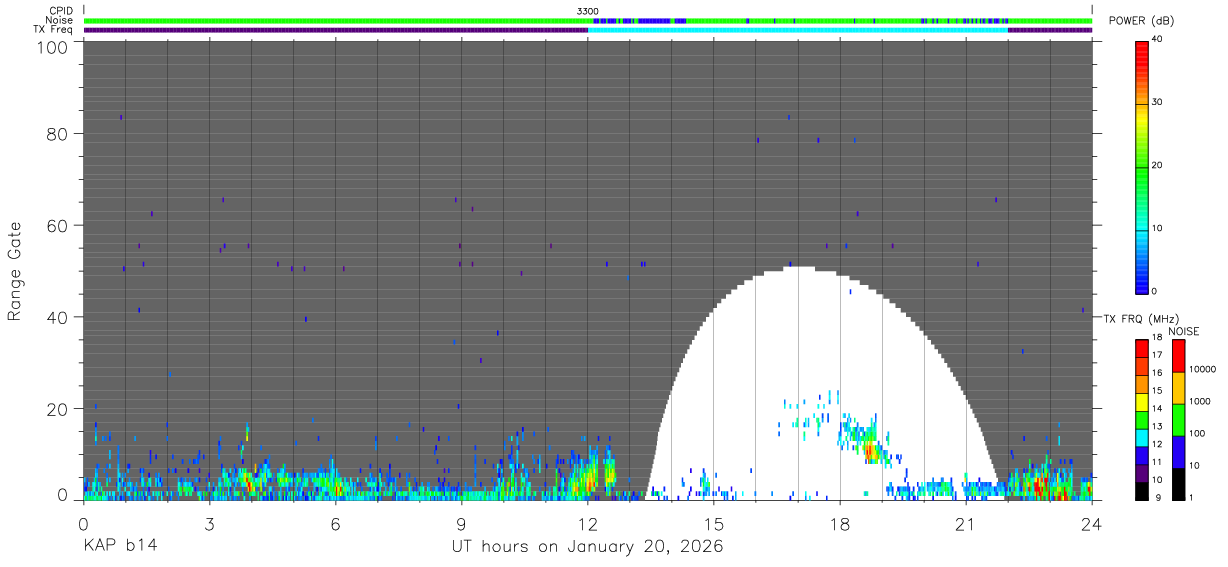Click the Range Gate axis title
Viewport: 1228px width, 567px height.
pos(15,271)
